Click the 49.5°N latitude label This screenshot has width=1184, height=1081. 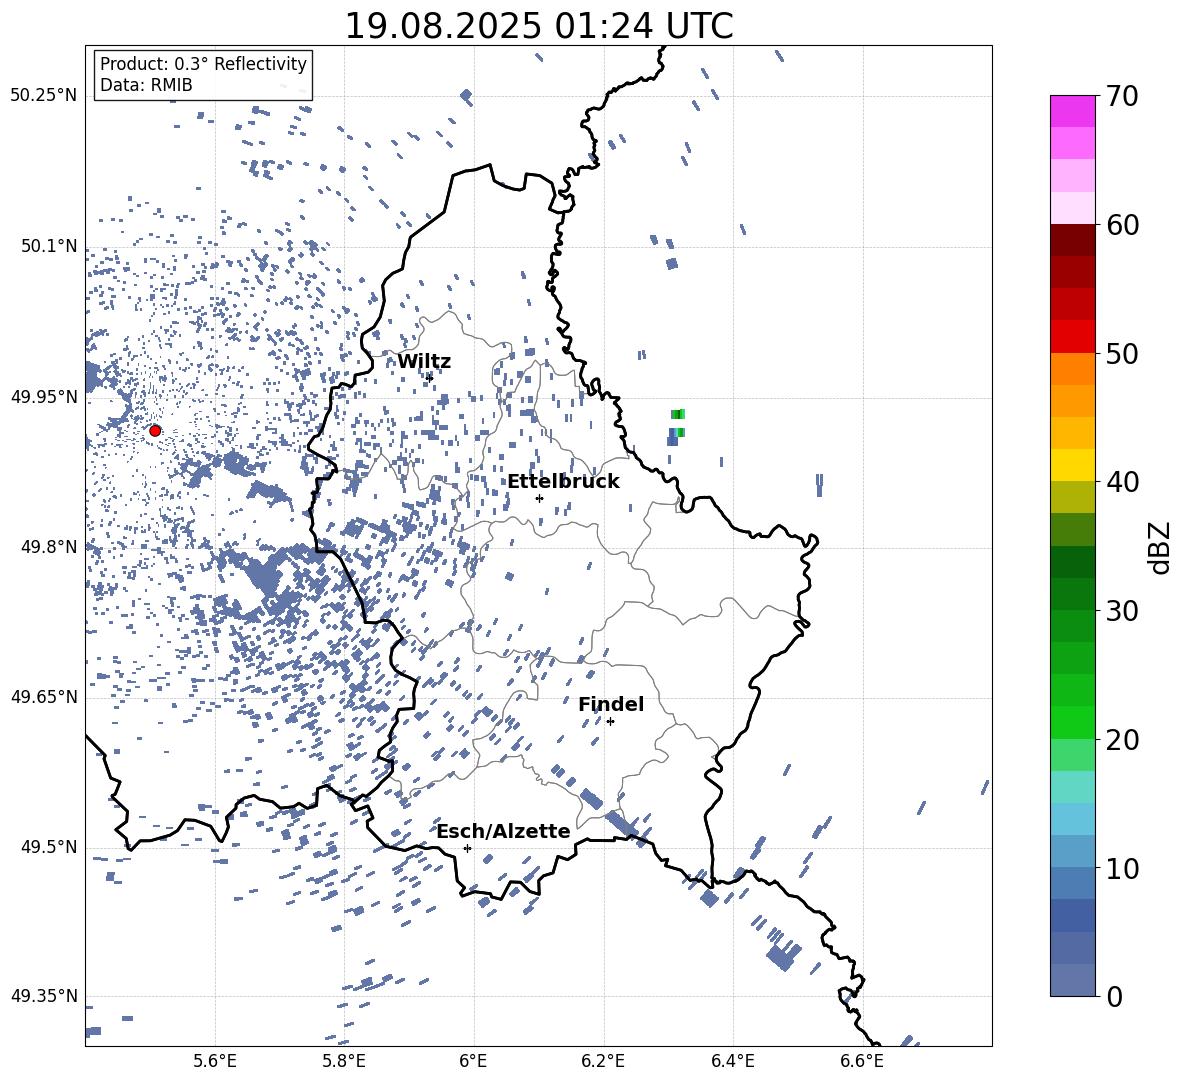49,847
